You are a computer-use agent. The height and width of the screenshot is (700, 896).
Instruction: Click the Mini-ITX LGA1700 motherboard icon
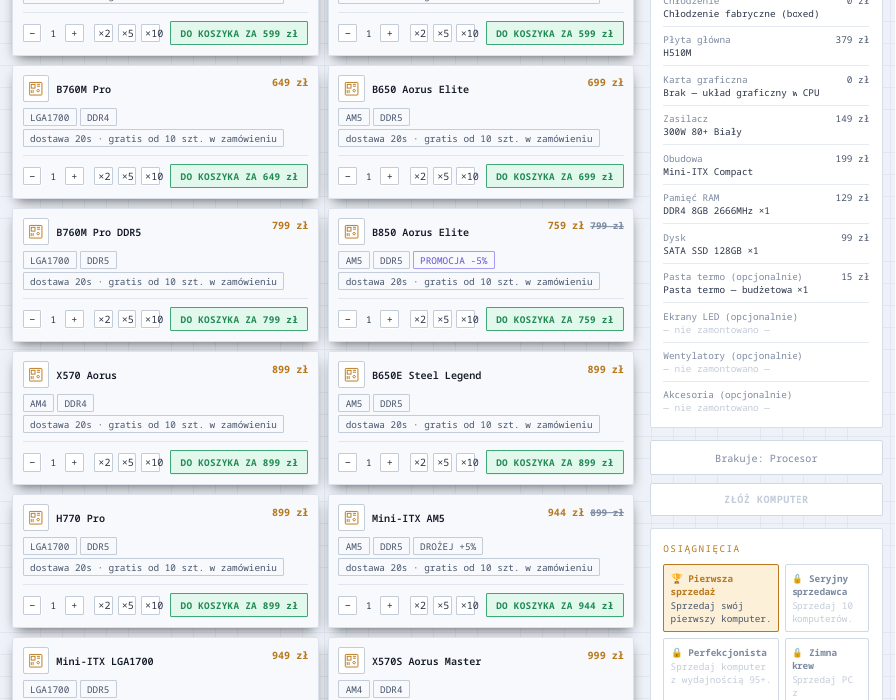(x=35, y=661)
